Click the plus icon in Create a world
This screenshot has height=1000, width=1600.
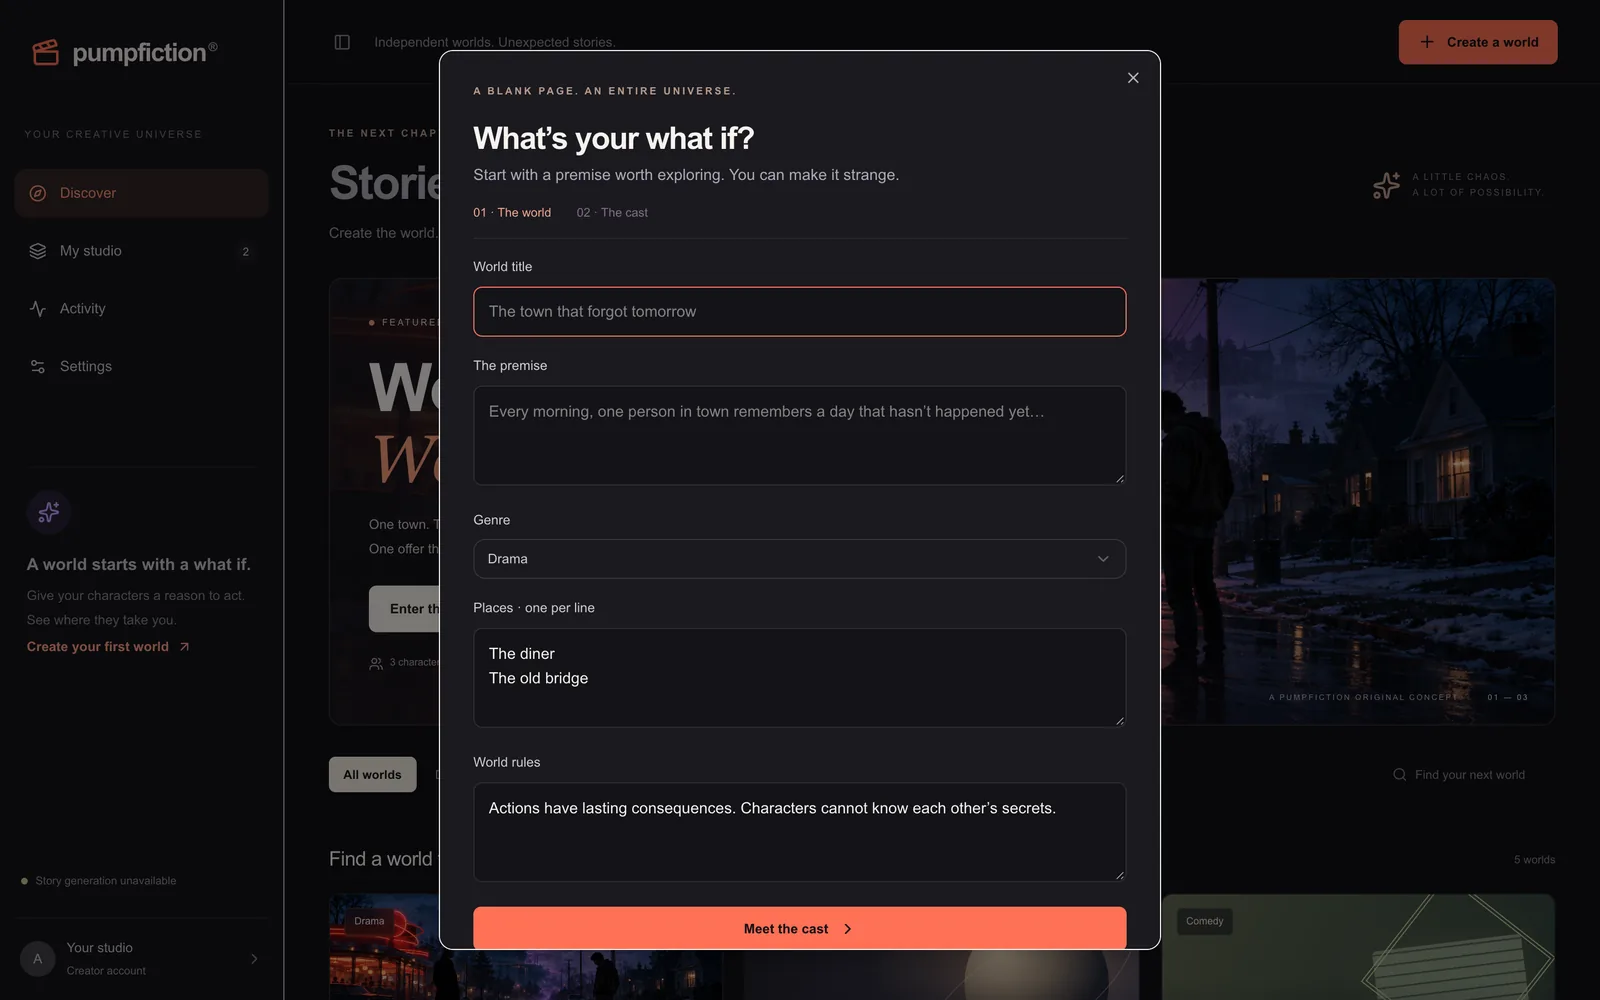1427,42
